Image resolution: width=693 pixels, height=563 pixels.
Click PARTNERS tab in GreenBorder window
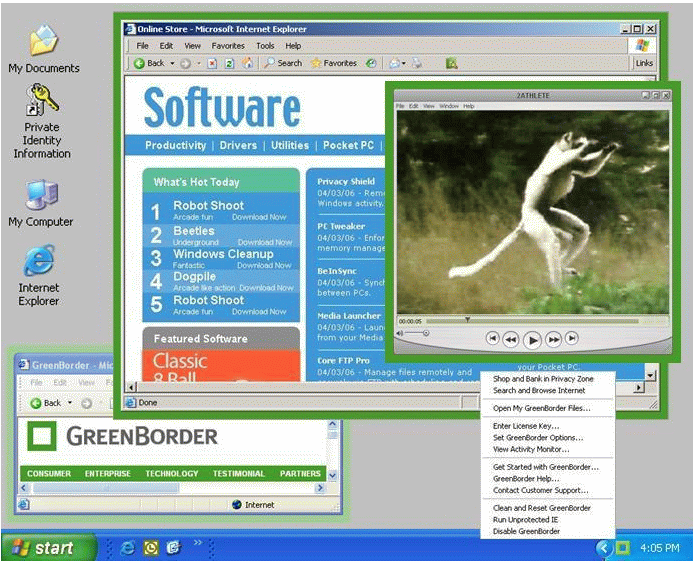click(300, 474)
